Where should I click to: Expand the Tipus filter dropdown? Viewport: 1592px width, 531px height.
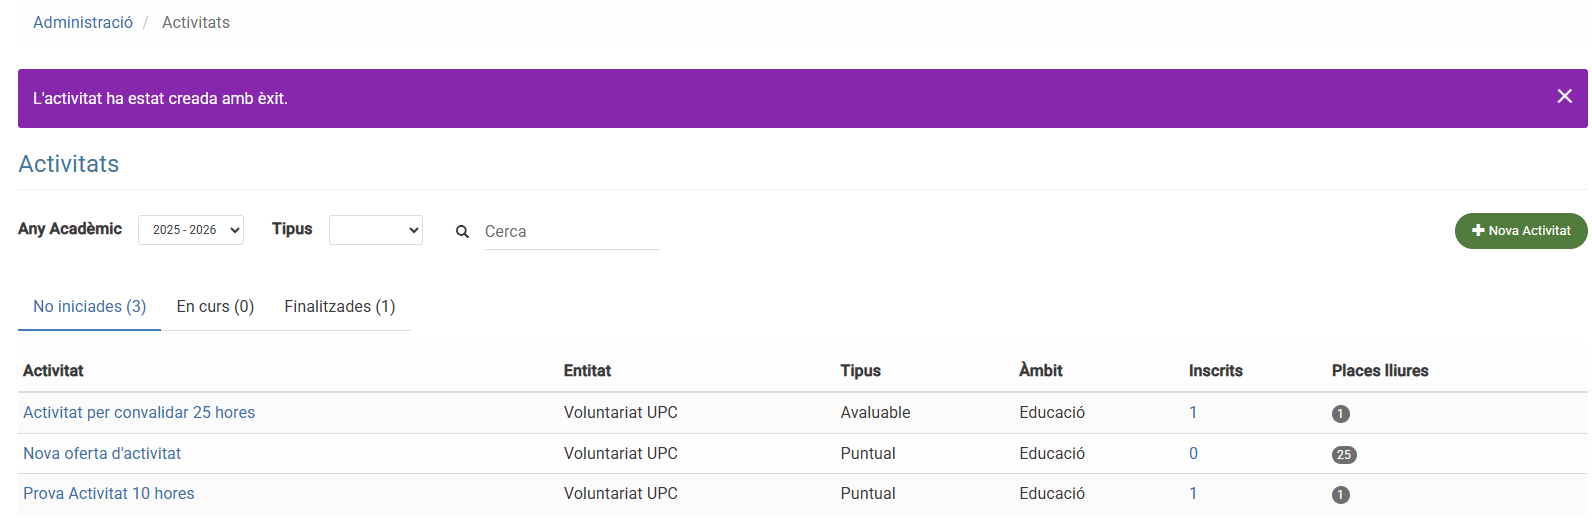pyautogui.click(x=375, y=230)
